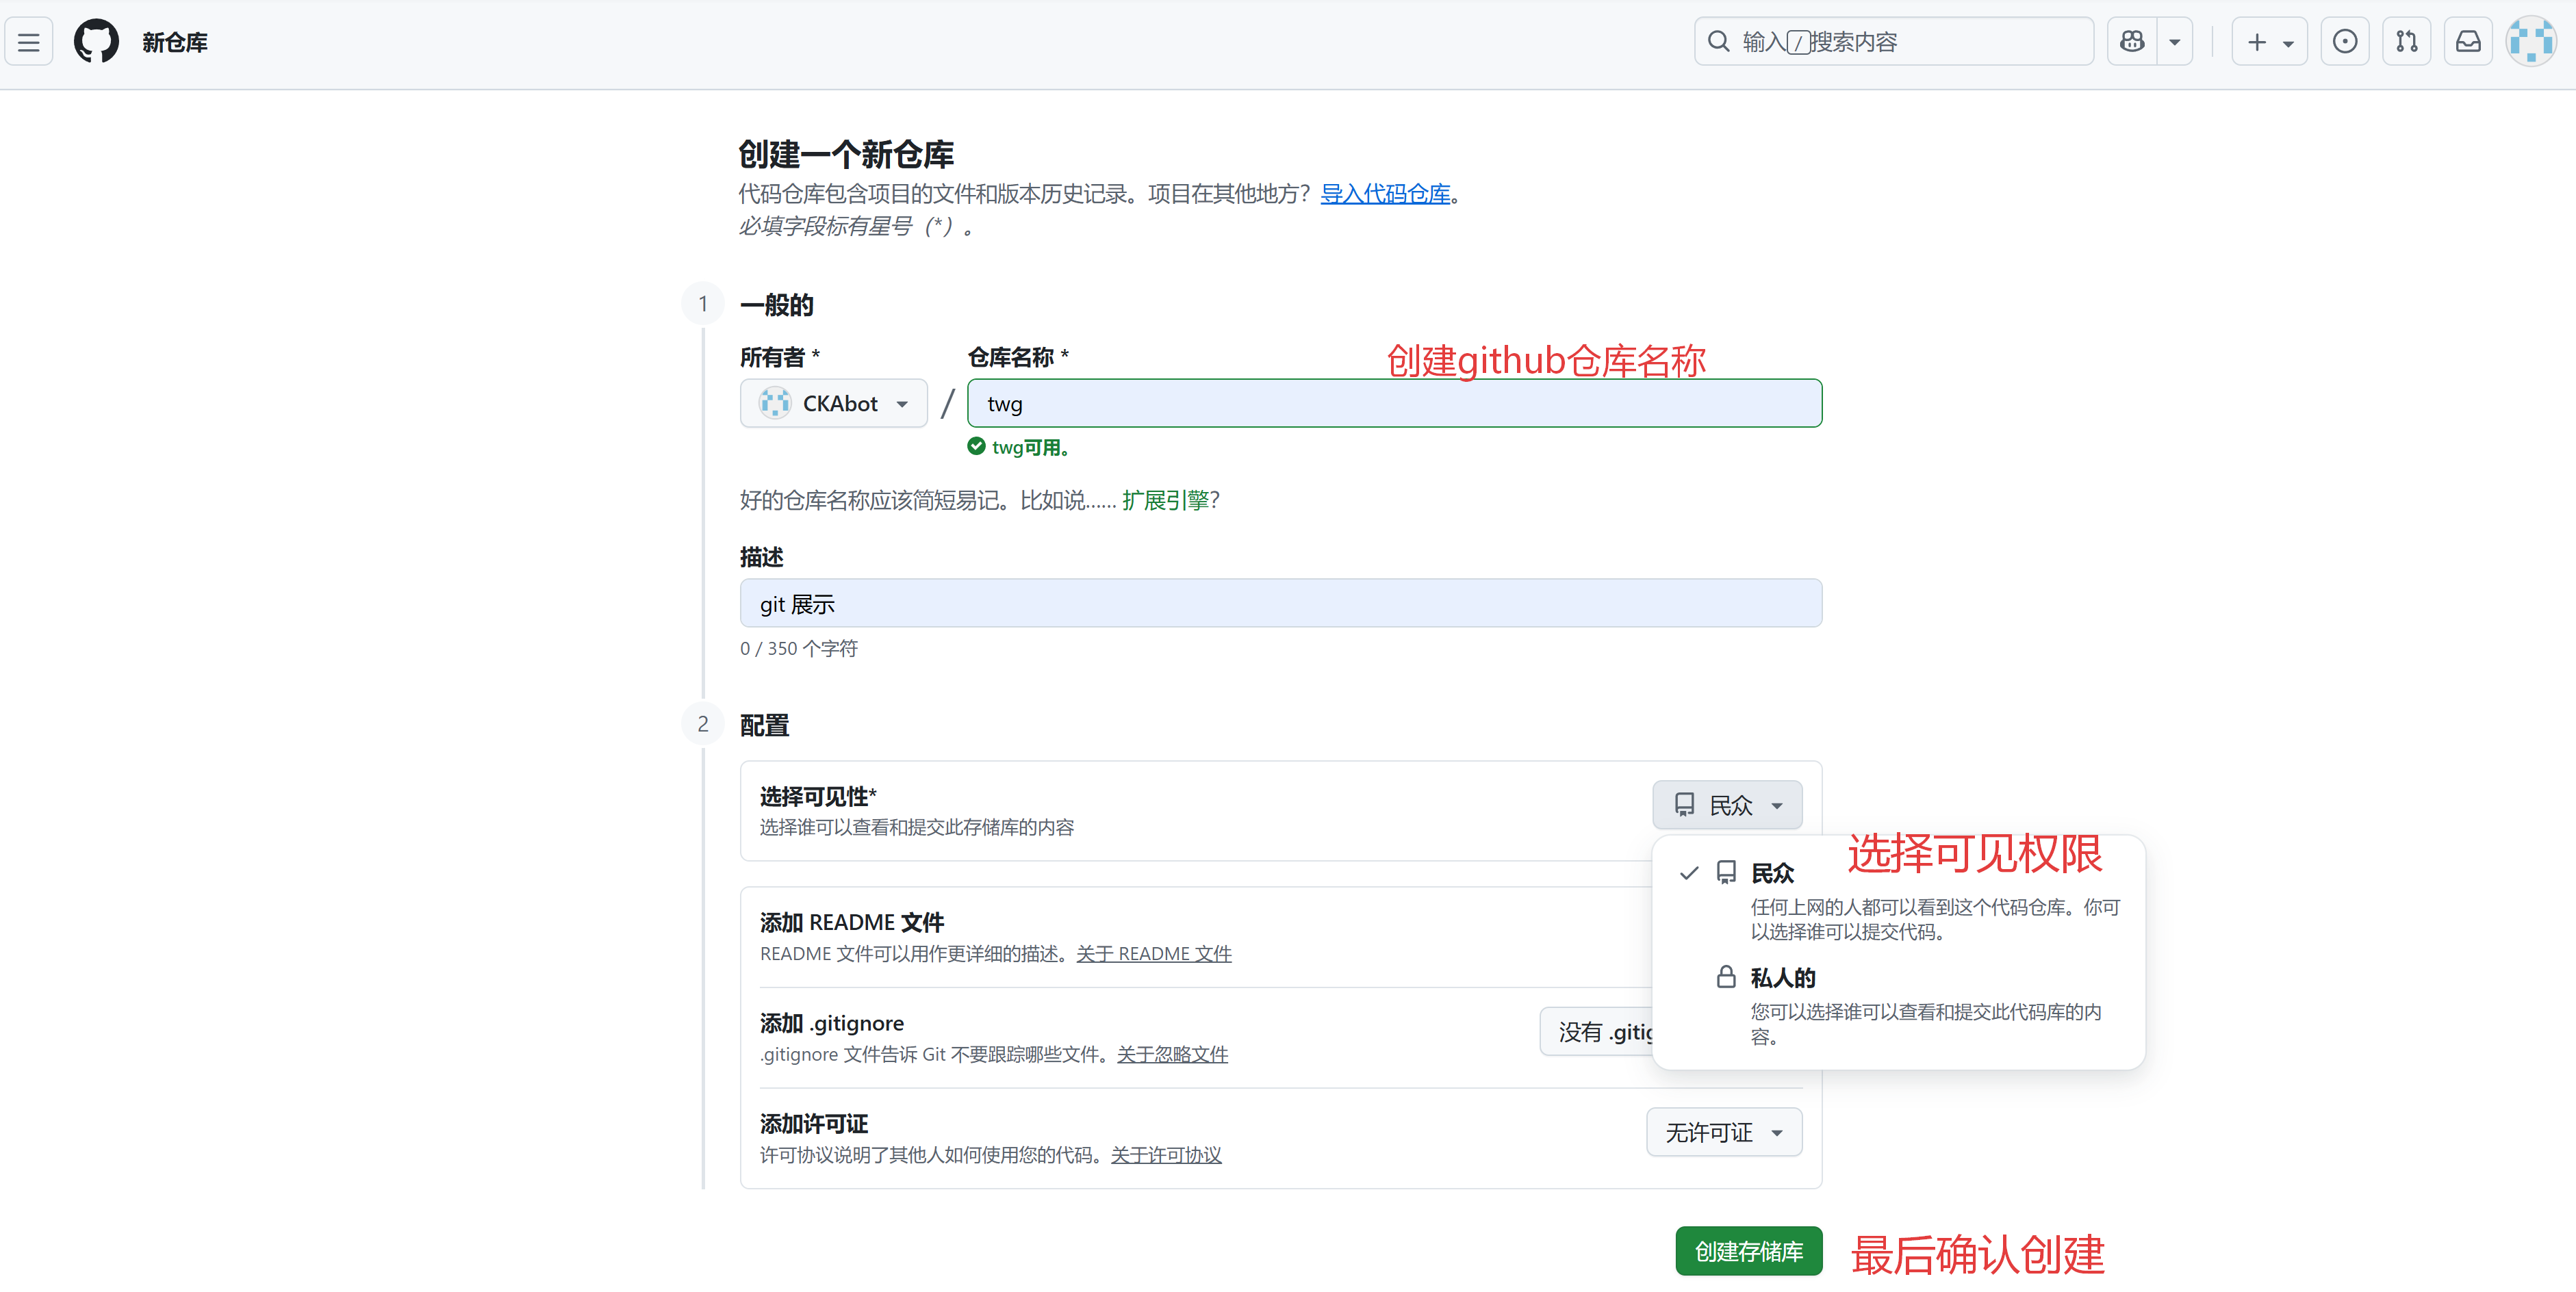Viewport: 2576px width, 1292px height.
Task: Click the search magnifier icon
Action: tap(1718, 42)
